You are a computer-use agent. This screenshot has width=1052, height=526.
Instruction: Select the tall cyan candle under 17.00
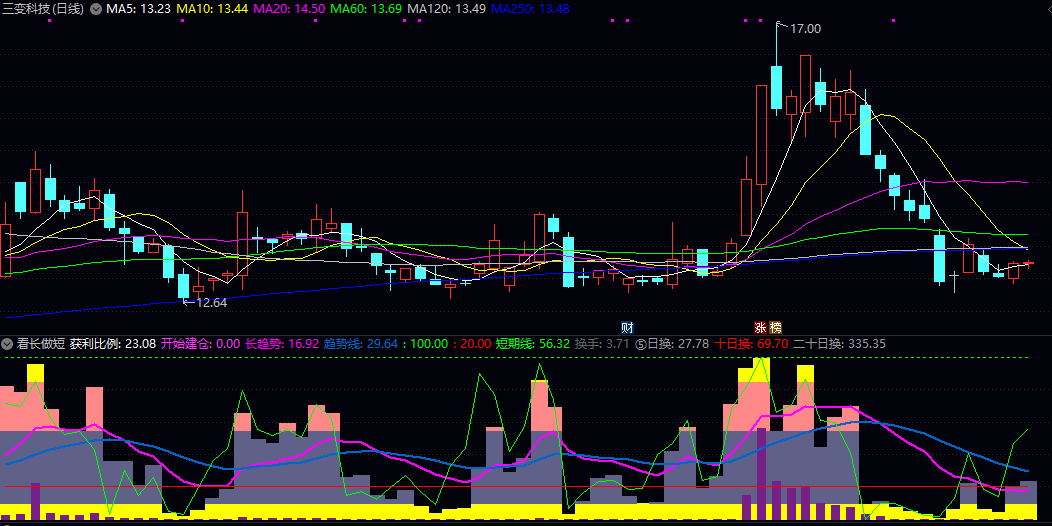[x=777, y=87]
